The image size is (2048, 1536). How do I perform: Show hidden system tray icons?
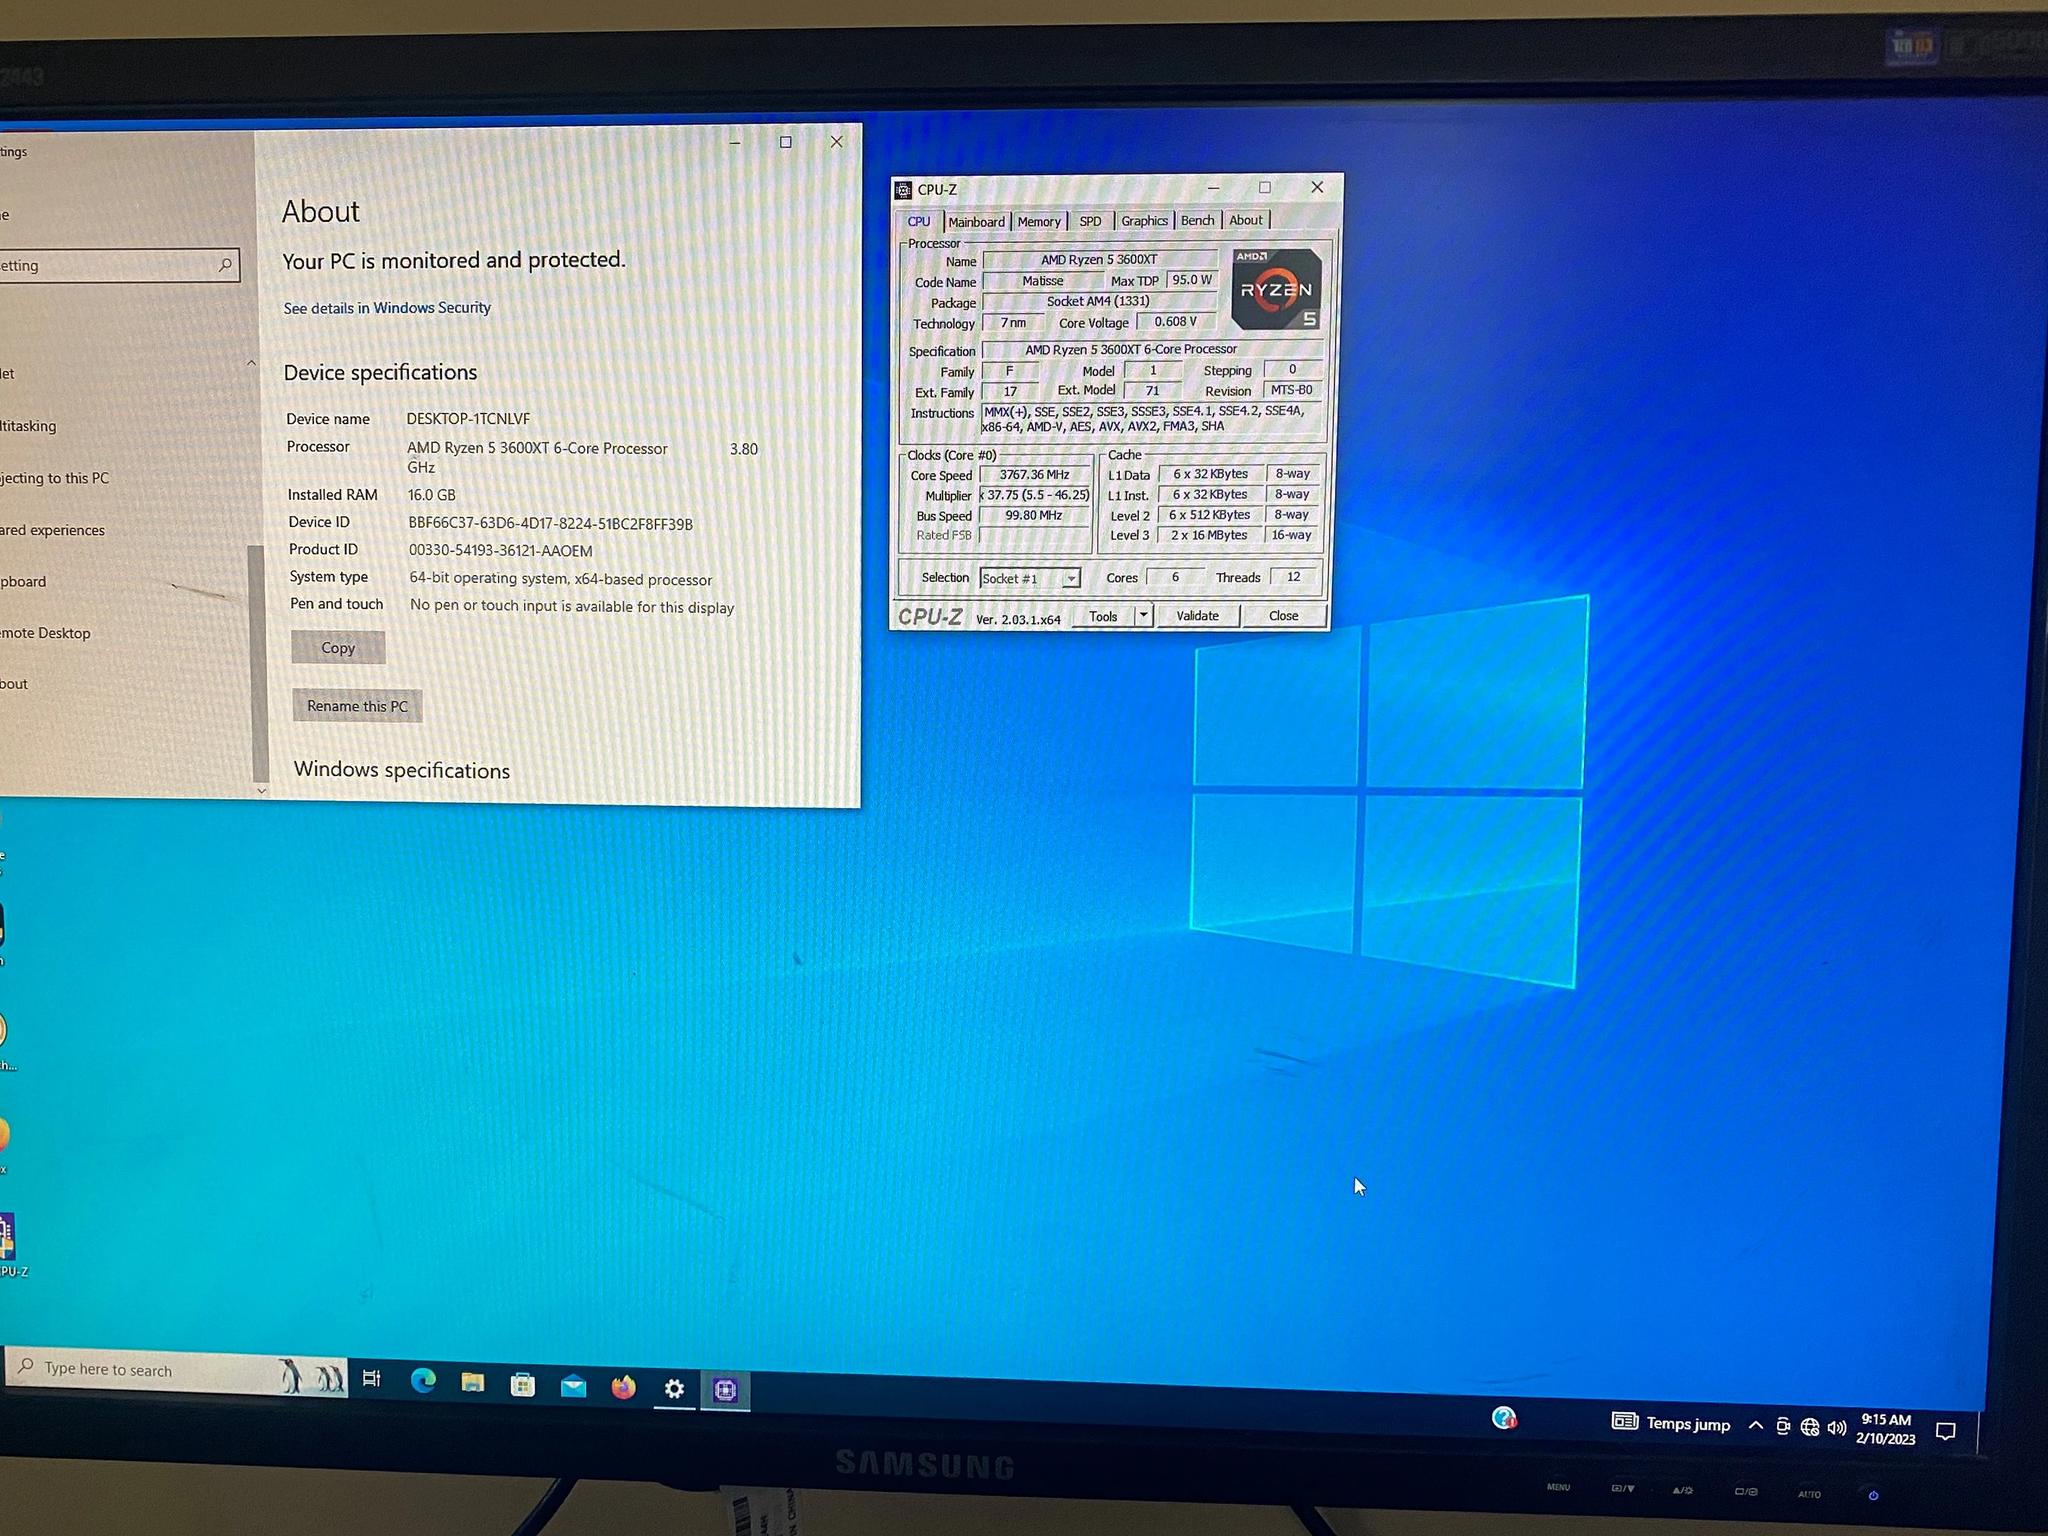click(1756, 1425)
